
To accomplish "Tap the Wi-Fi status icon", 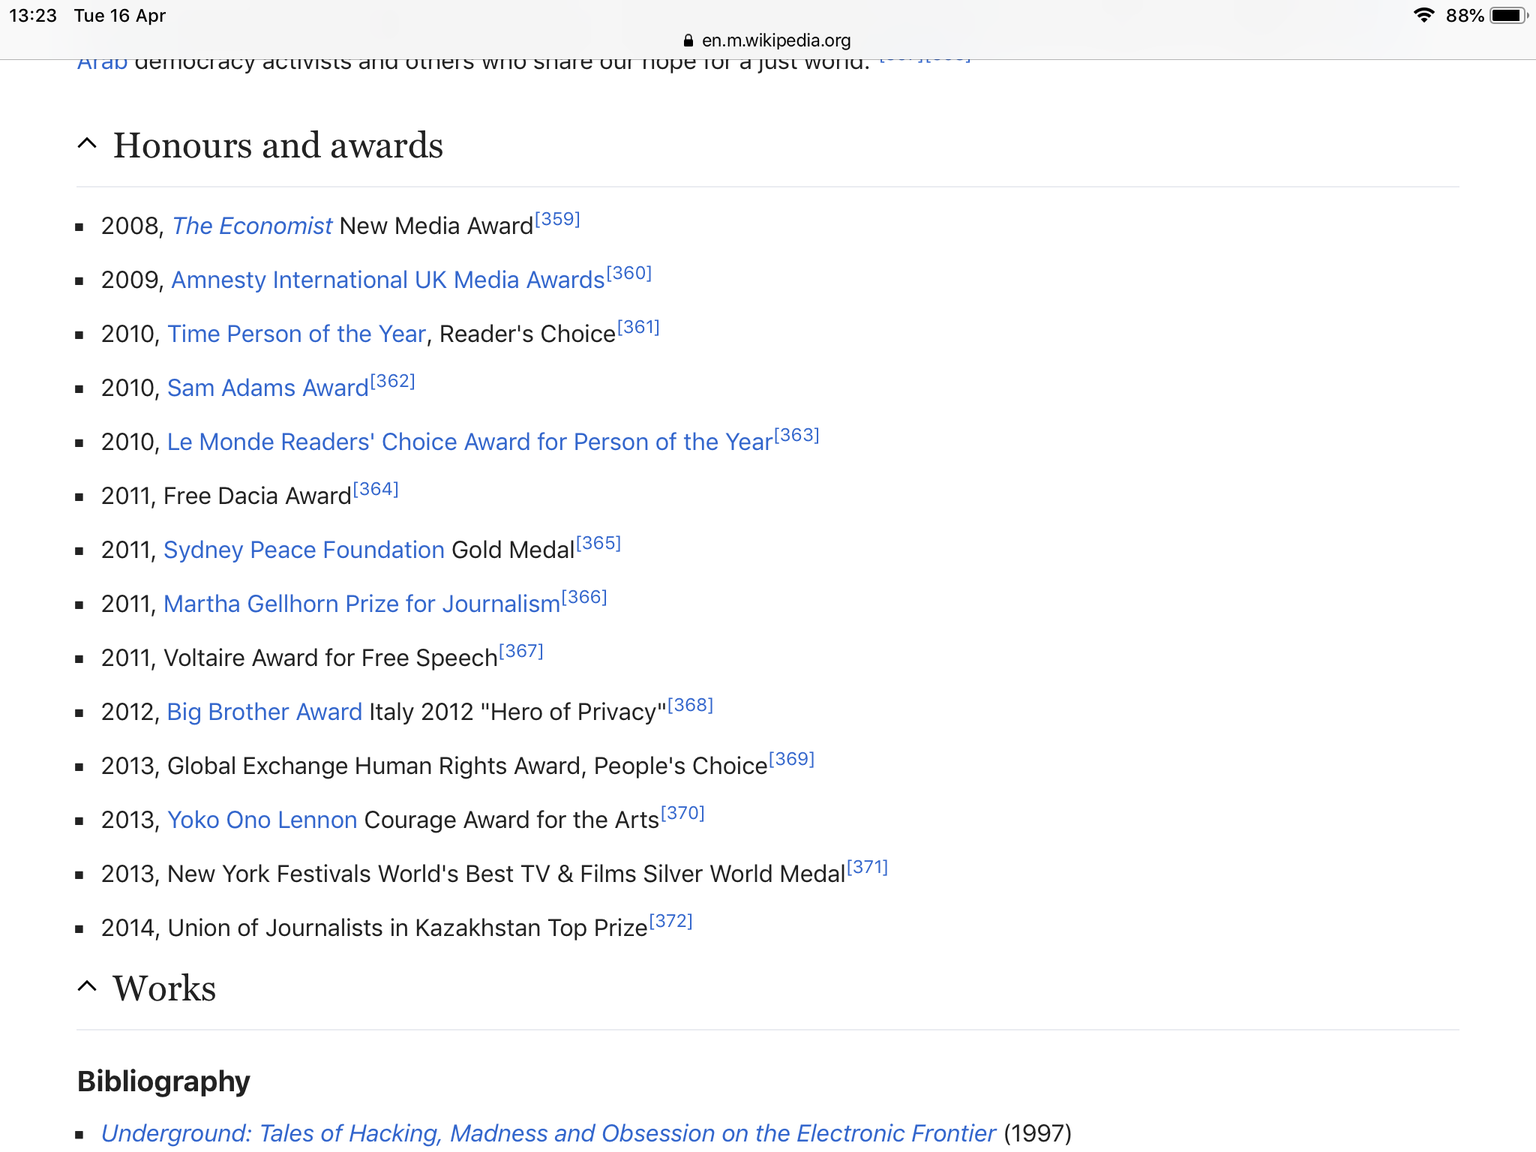I will click(1424, 15).
